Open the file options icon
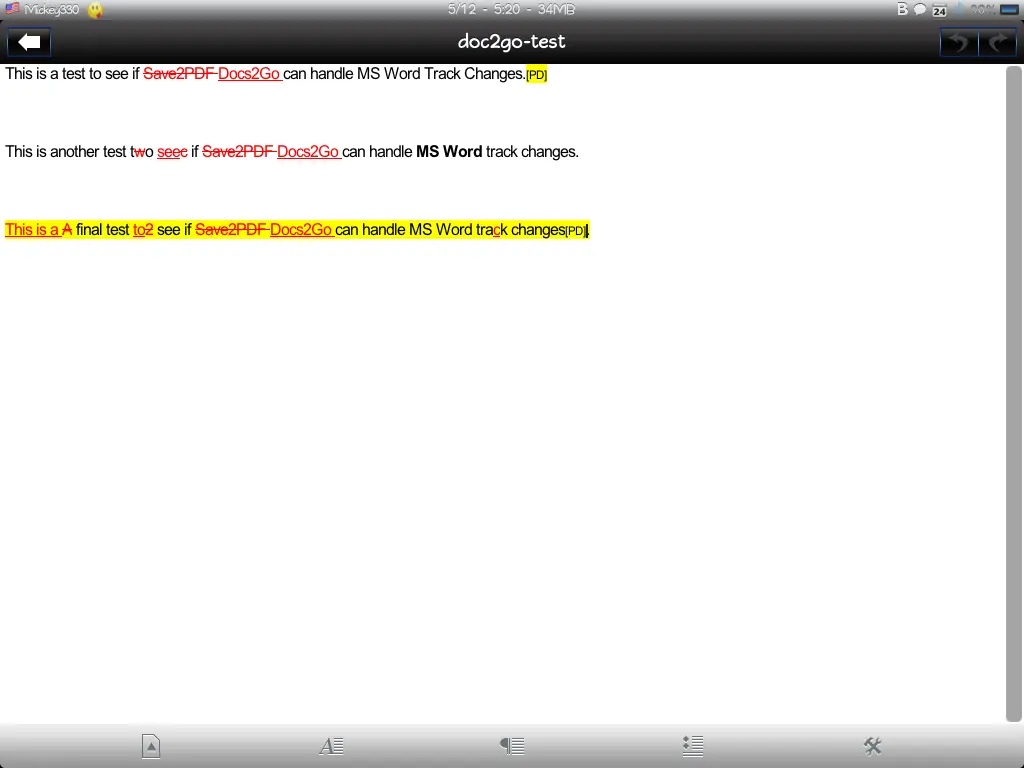This screenshot has width=1024, height=768. pyautogui.click(x=151, y=746)
